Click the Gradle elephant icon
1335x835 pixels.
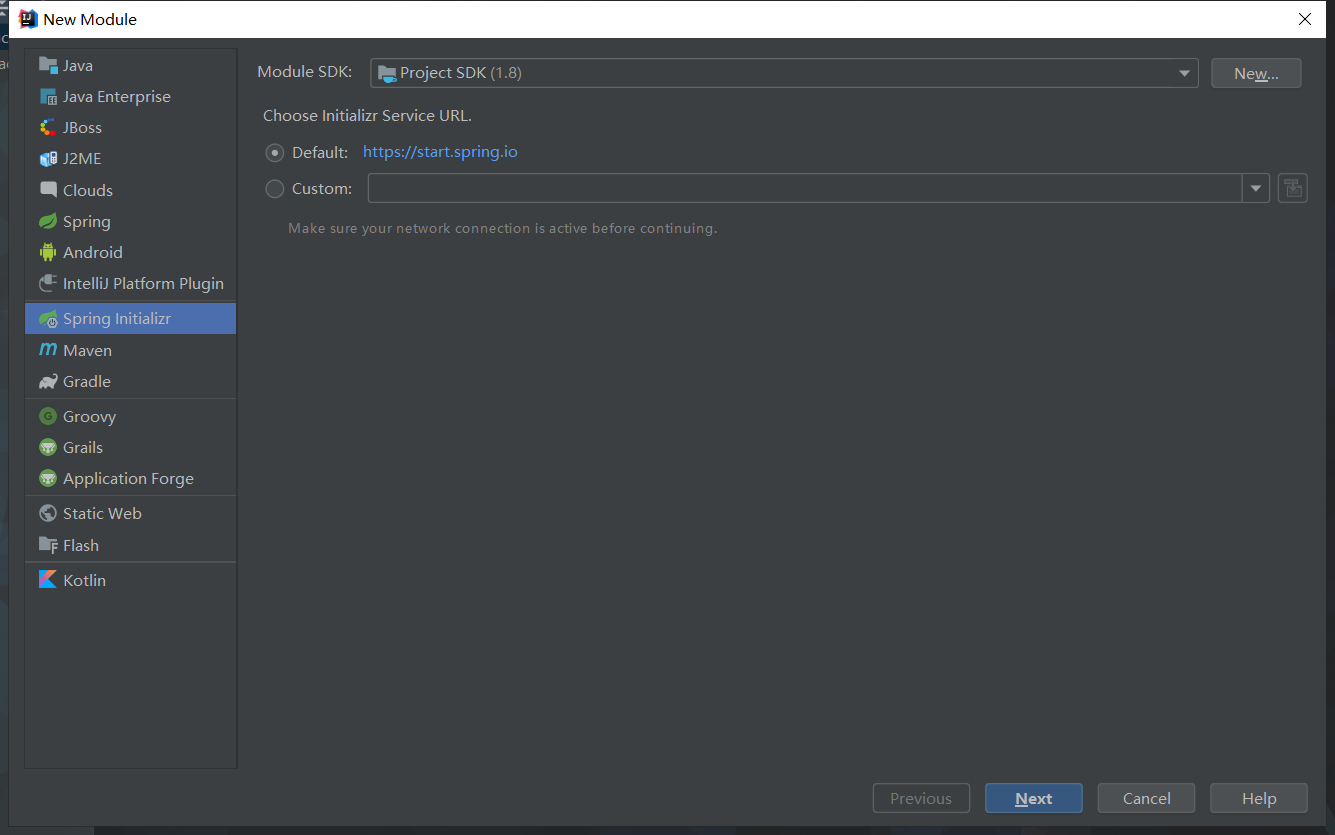(x=48, y=381)
